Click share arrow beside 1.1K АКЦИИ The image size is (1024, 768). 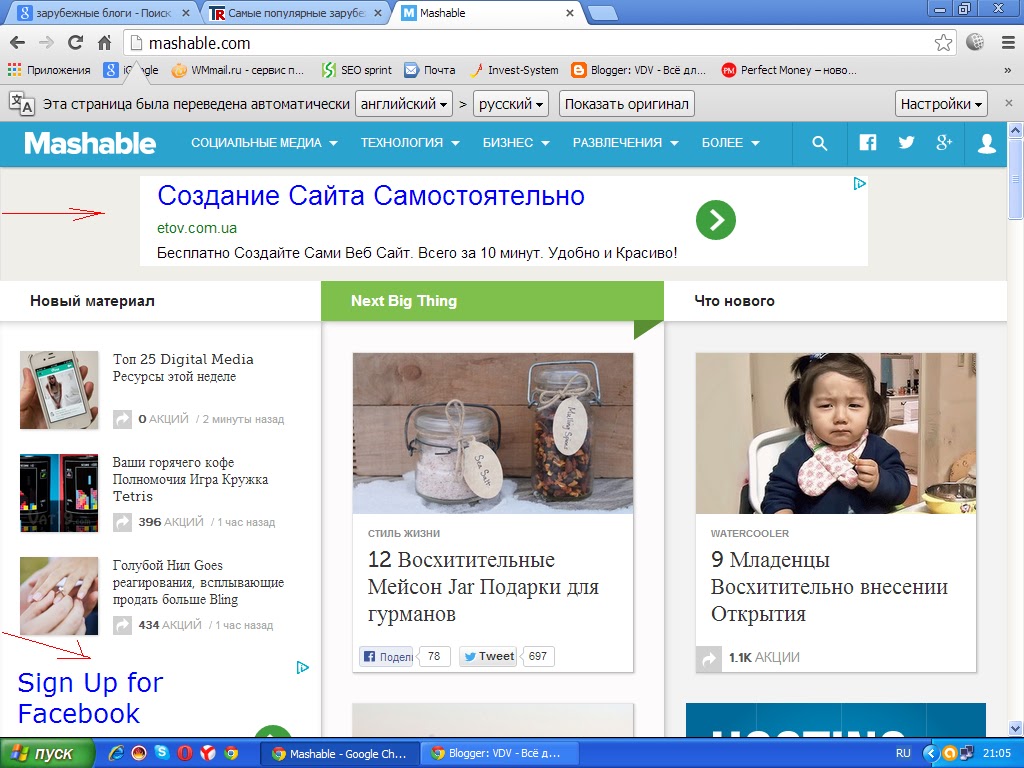point(709,658)
